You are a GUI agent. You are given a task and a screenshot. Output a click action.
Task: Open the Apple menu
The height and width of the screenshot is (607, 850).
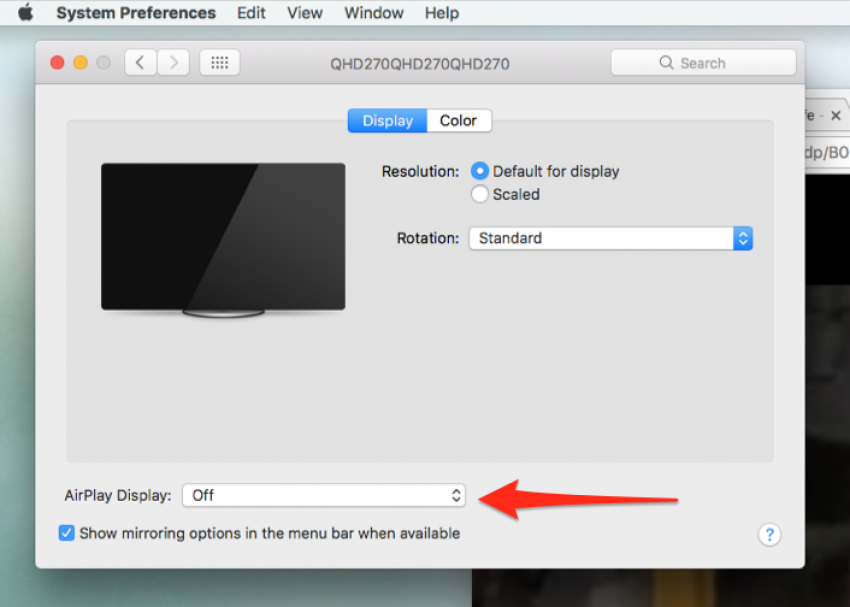(24, 12)
